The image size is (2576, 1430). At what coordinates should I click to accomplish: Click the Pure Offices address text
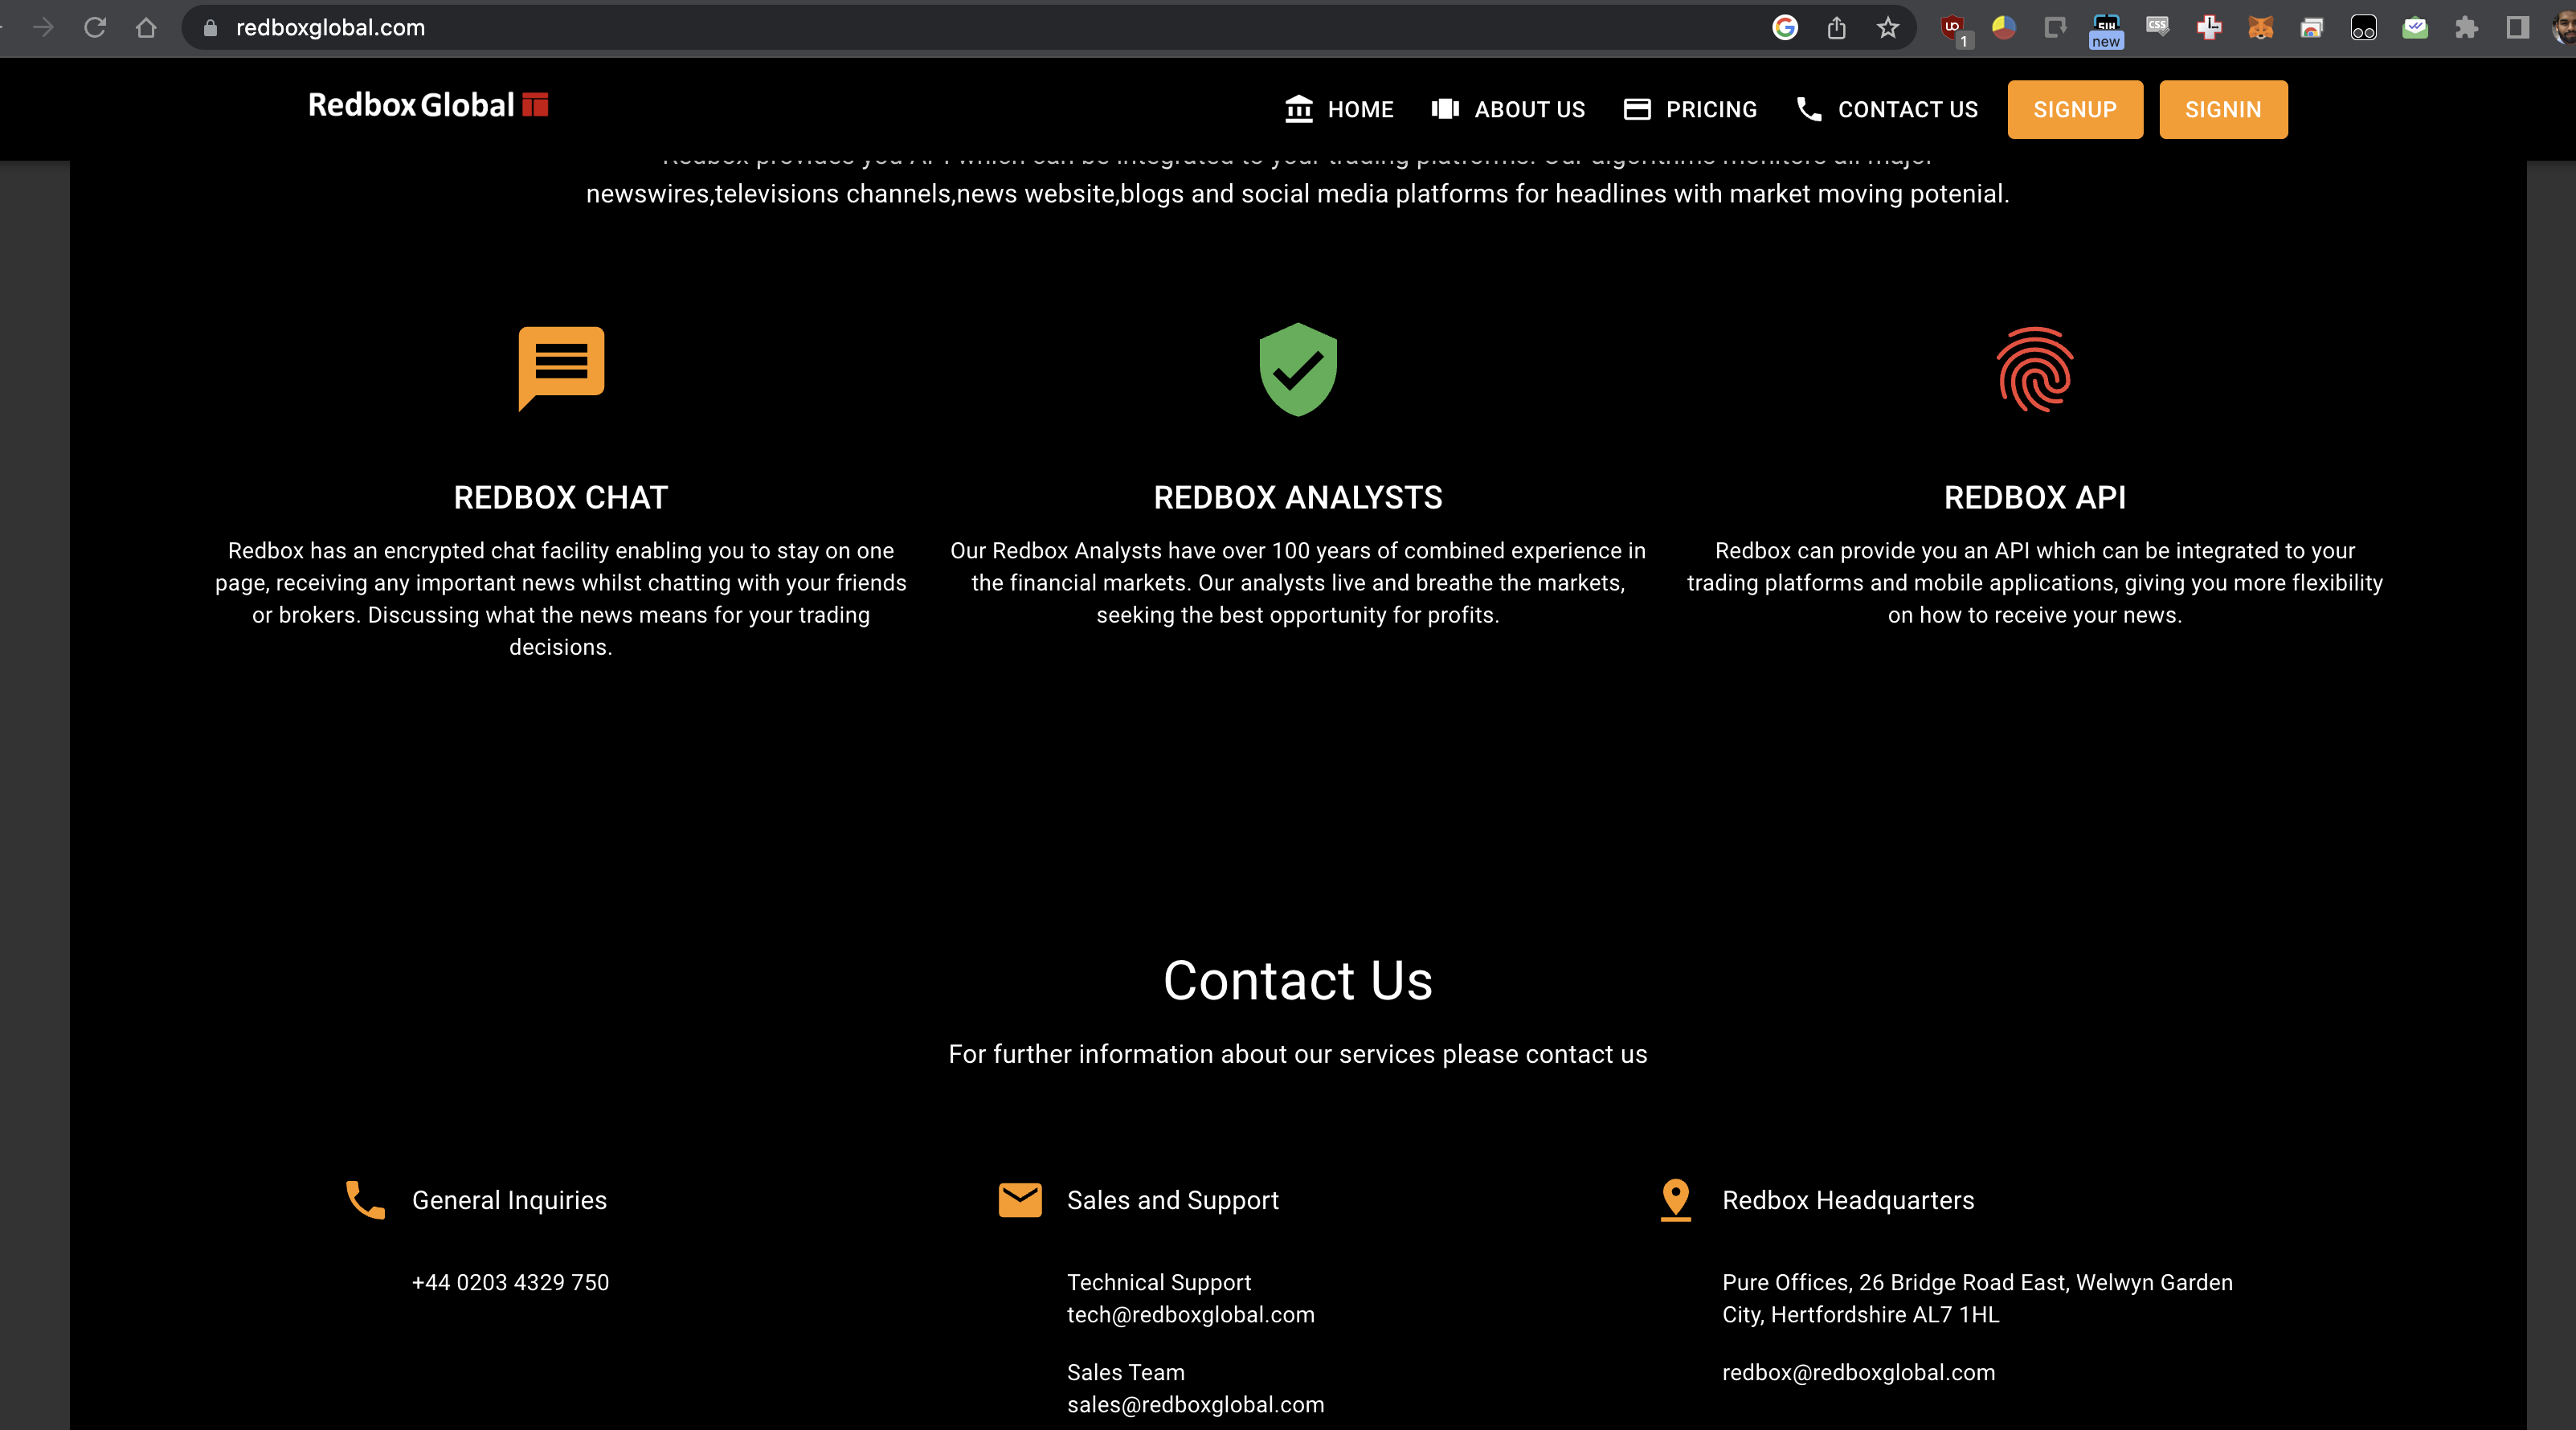pos(1977,1298)
